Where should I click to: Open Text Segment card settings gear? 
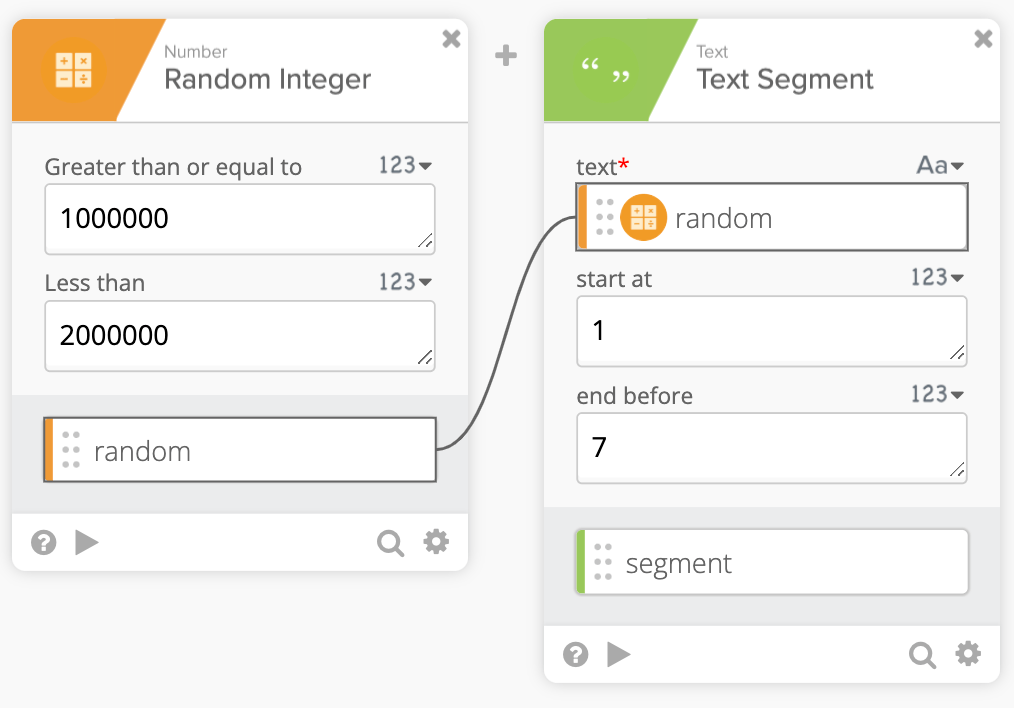968,654
